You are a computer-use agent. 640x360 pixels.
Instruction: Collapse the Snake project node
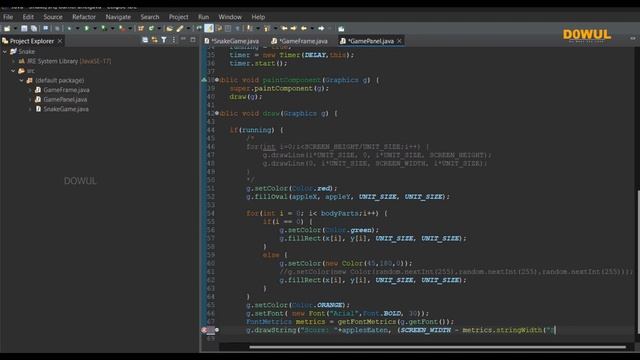click(x=5, y=51)
